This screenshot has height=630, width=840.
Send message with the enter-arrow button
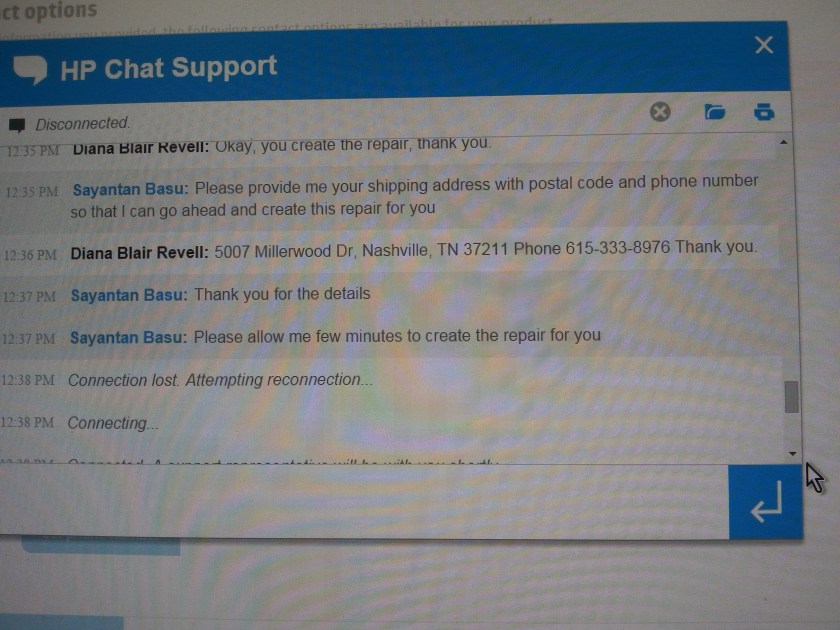(x=766, y=502)
